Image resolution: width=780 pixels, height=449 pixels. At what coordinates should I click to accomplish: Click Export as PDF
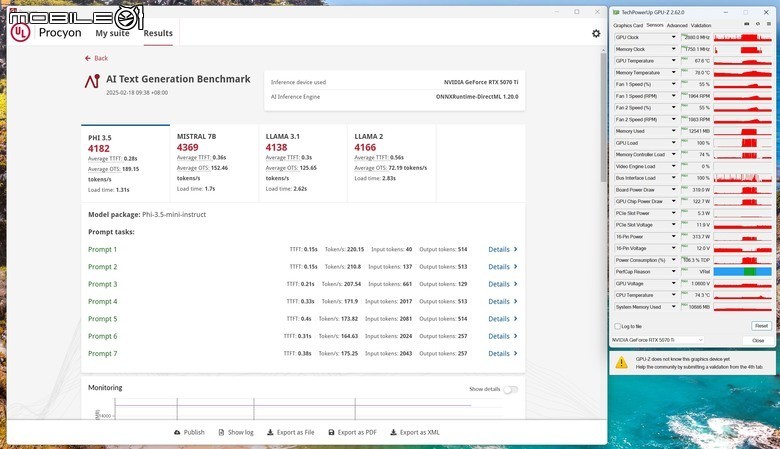[352, 433]
